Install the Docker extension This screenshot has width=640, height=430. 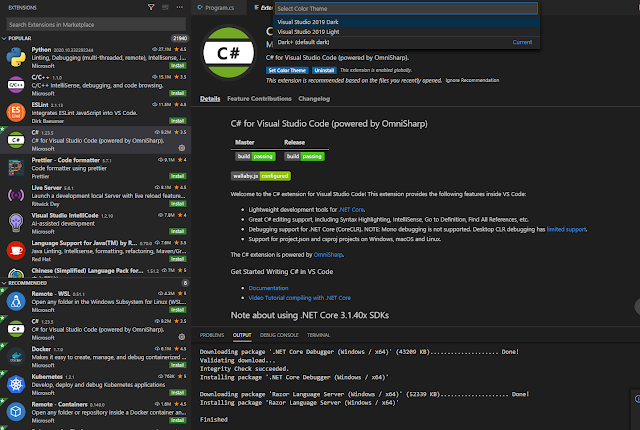point(178,365)
